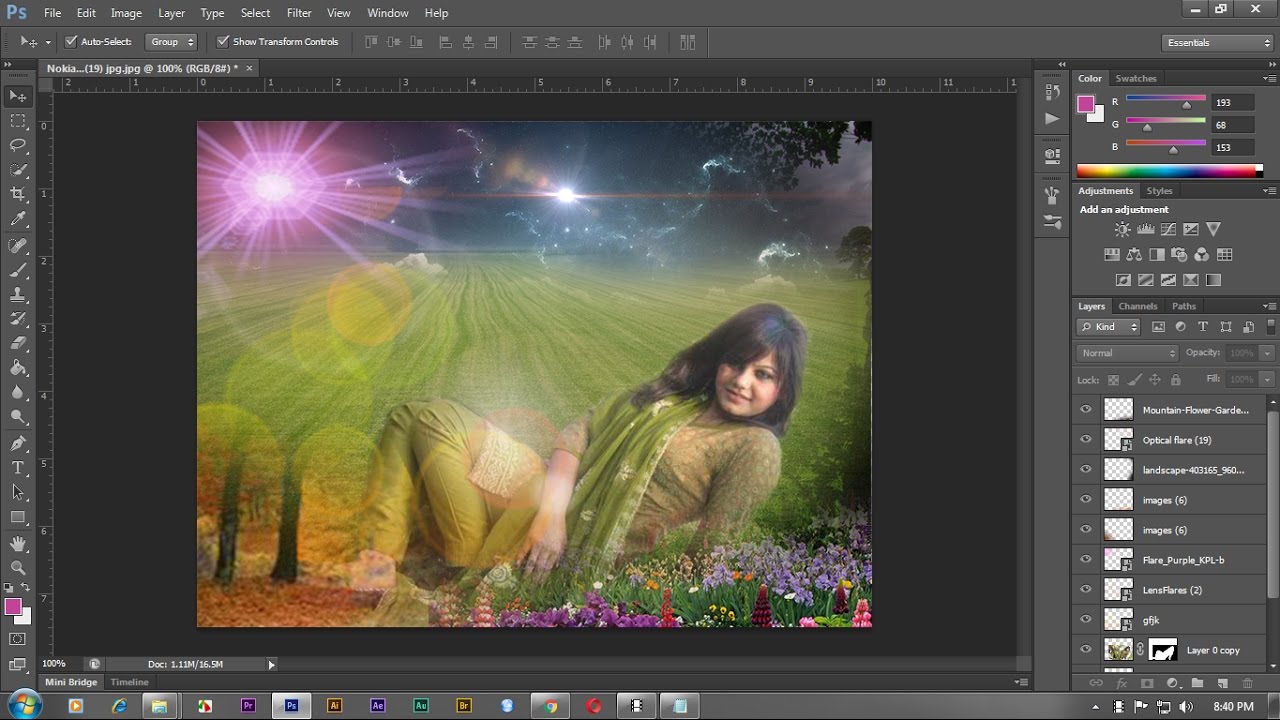Switch to the Timeline tab
Screen dimensions: 1280x720
pyautogui.click(x=129, y=682)
